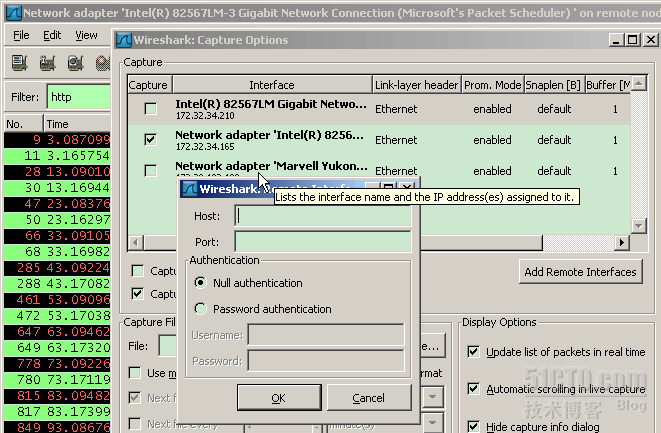Click scroll right arrow of interface list
The image size is (661, 433).
[x=622, y=243]
